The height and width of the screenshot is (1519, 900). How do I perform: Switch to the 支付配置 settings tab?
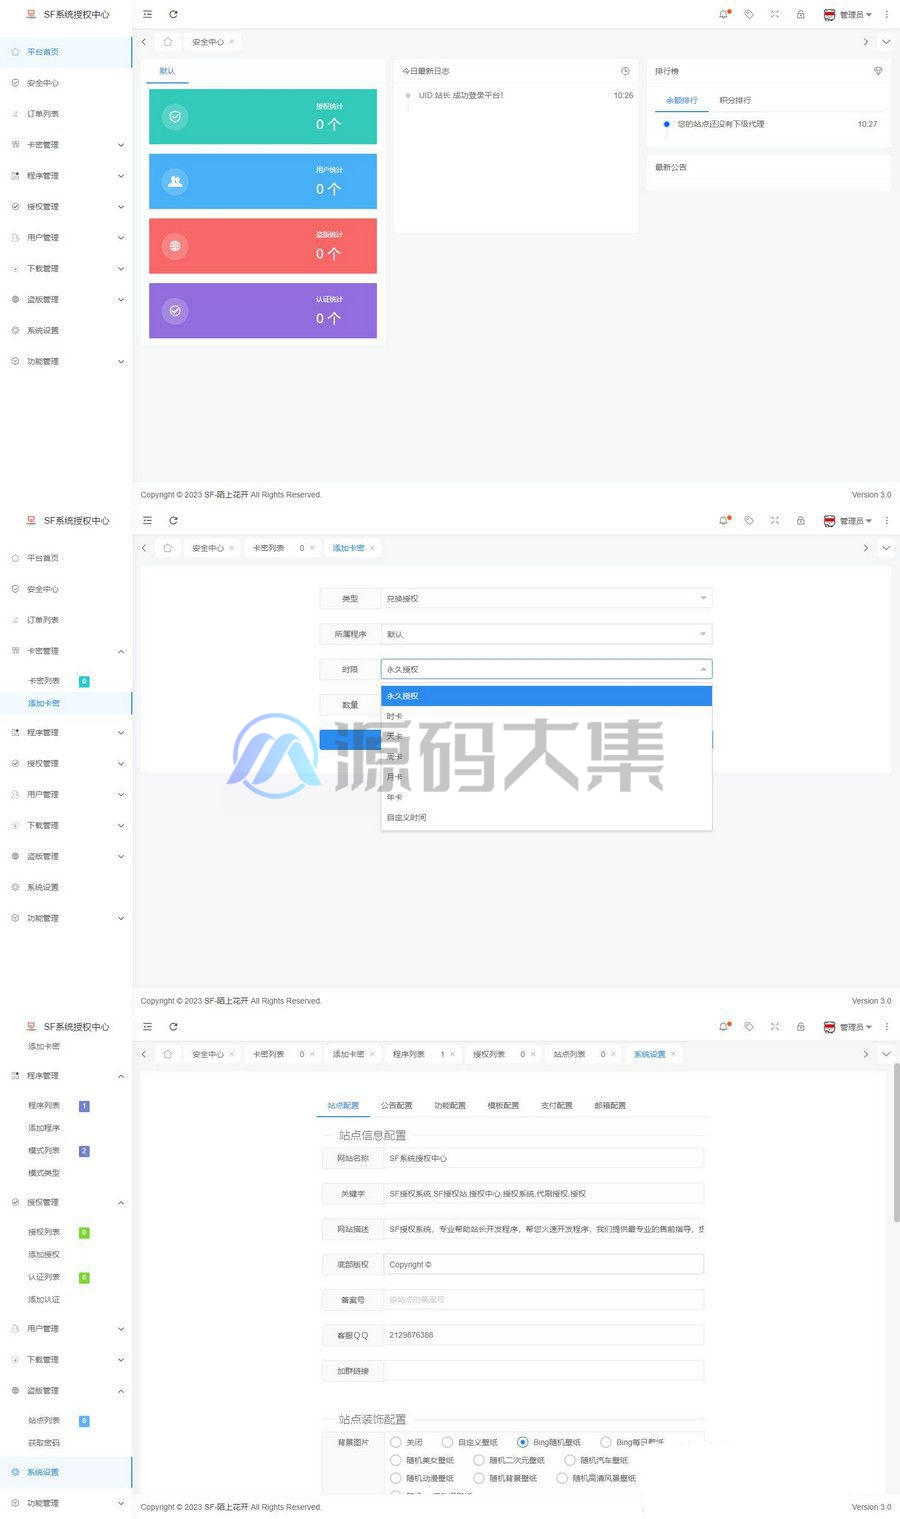tap(556, 1105)
